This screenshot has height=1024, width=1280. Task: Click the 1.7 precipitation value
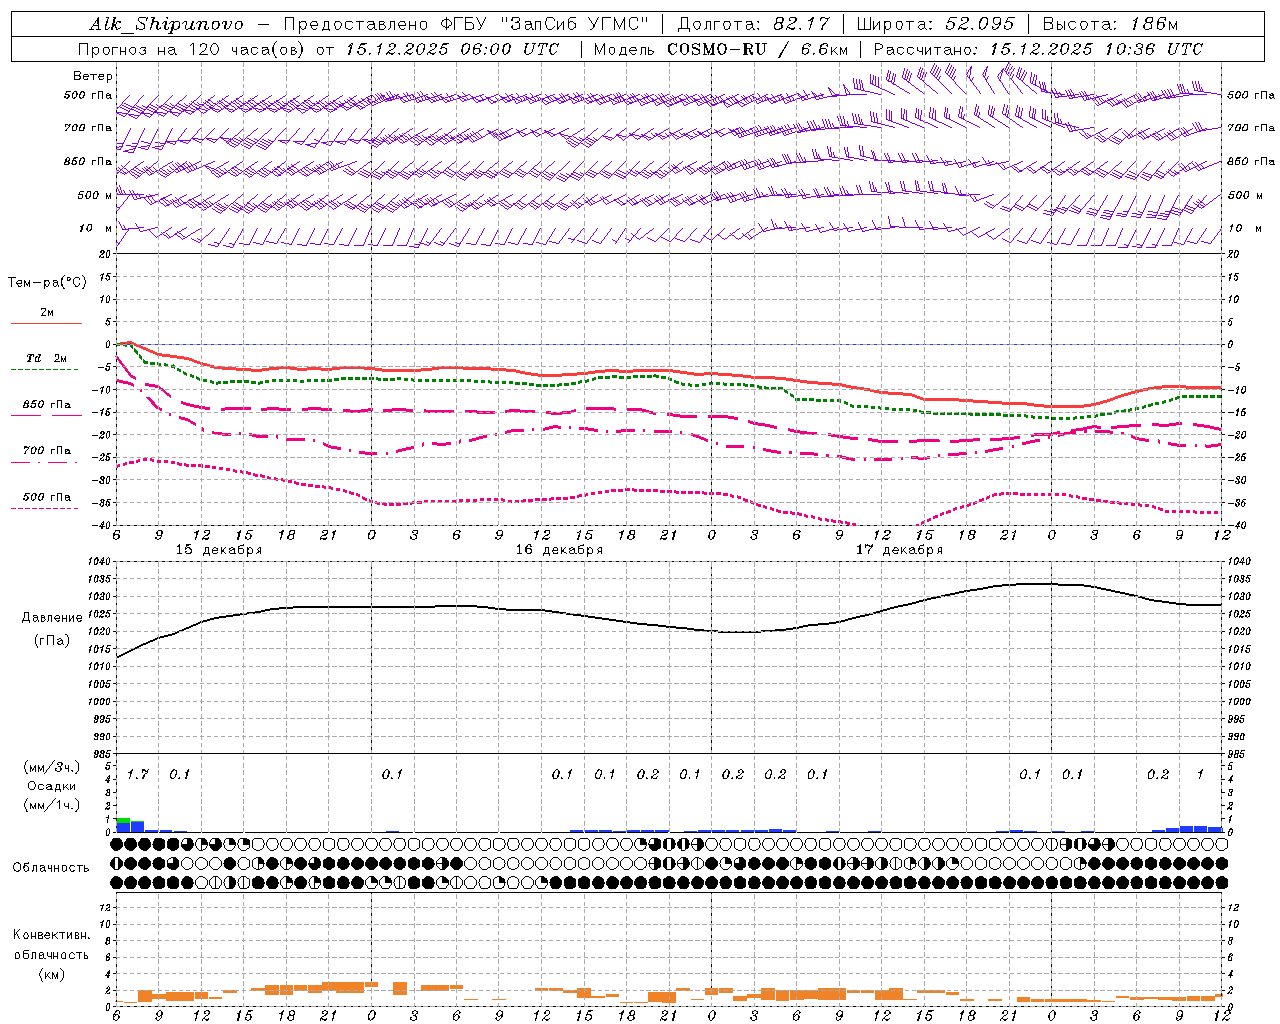pos(137,774)
